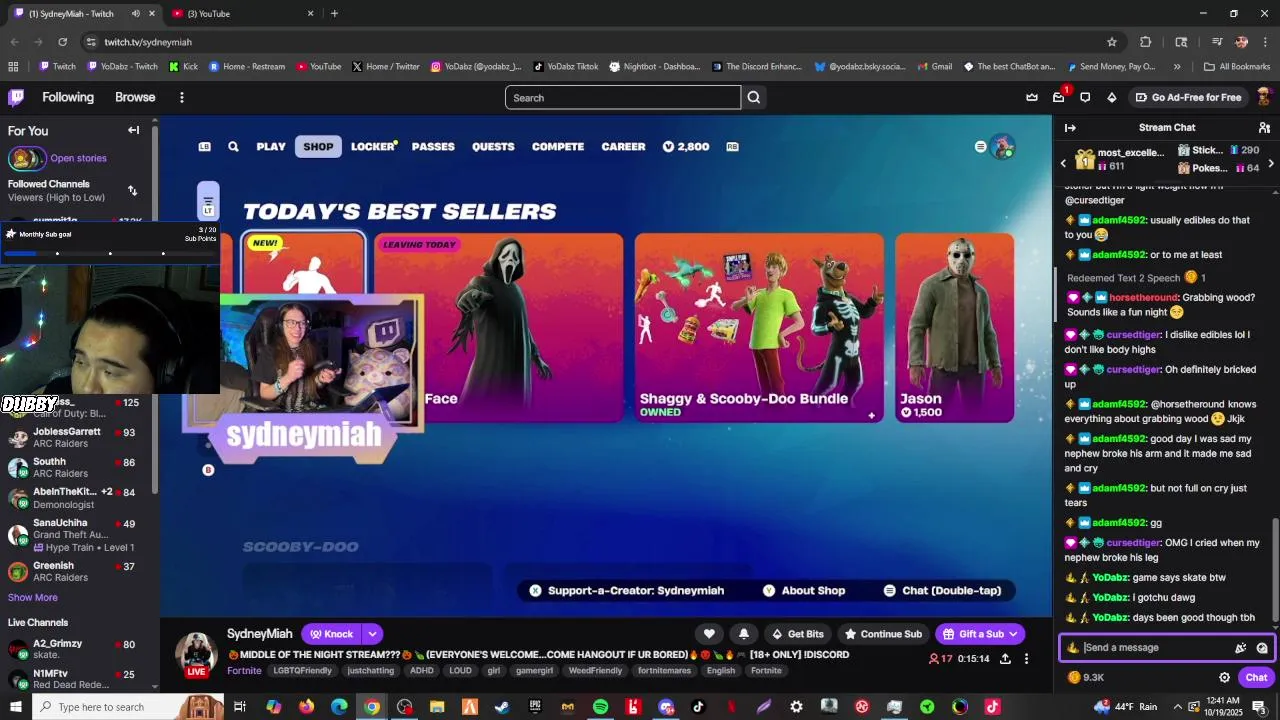
Task: Open JoblessGarrett channel in sidebar
Action: click(x=78, y=438)
